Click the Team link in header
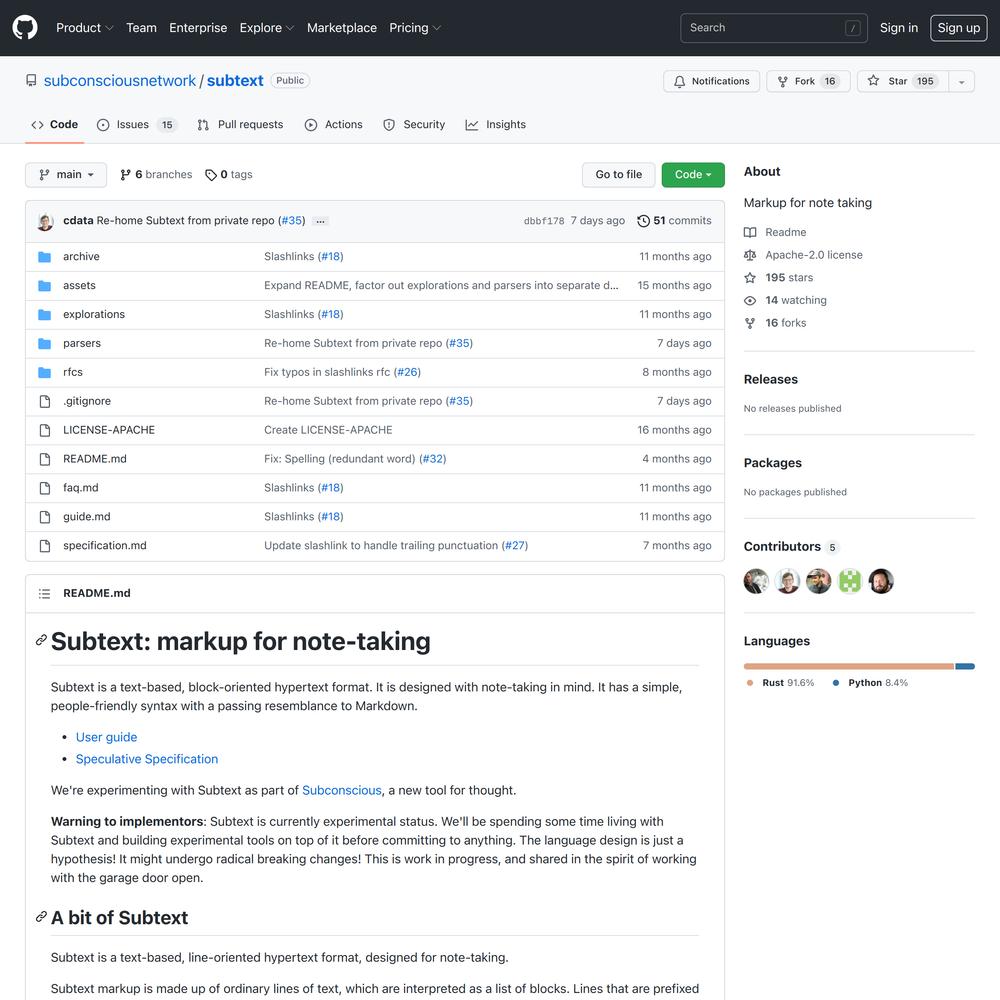Viewport: 1000px width, 1000px height. [x=141, y=27]
